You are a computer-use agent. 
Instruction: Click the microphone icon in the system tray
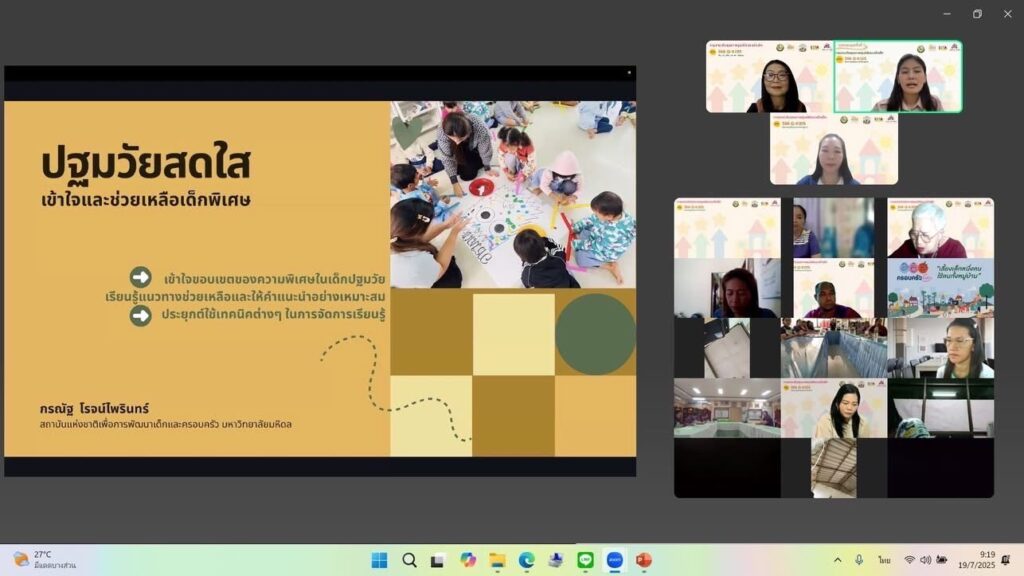[x=859, y=560]
